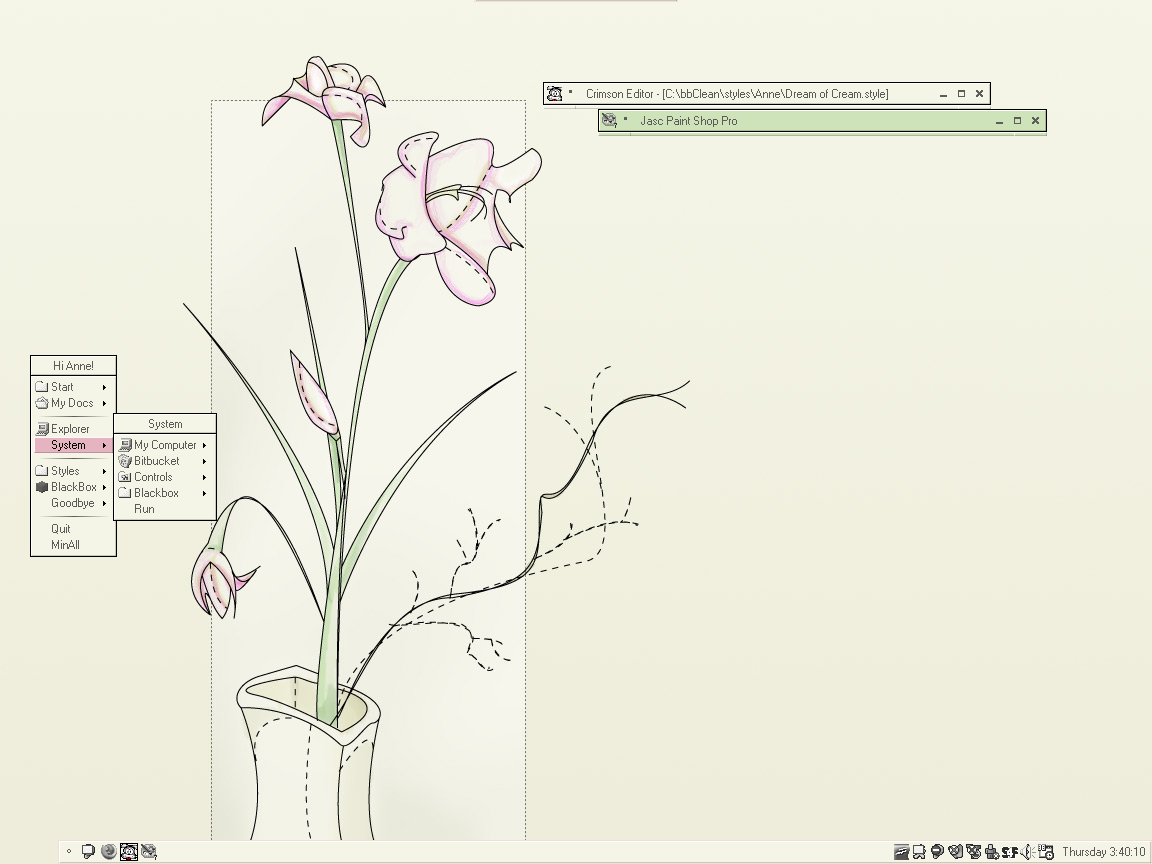Click the printer-like tray icon before S4F

992,852
